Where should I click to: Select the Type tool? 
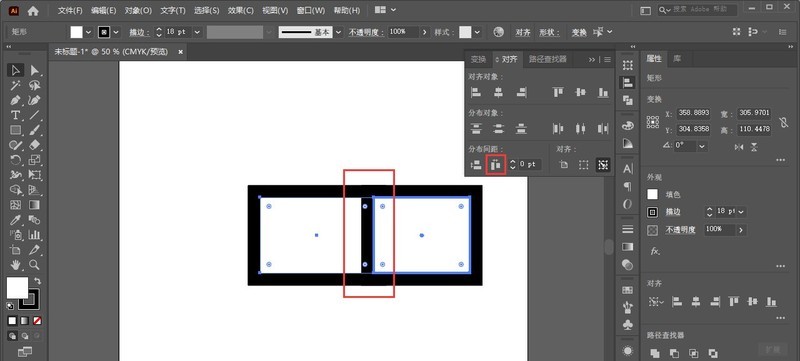(16, 115)
